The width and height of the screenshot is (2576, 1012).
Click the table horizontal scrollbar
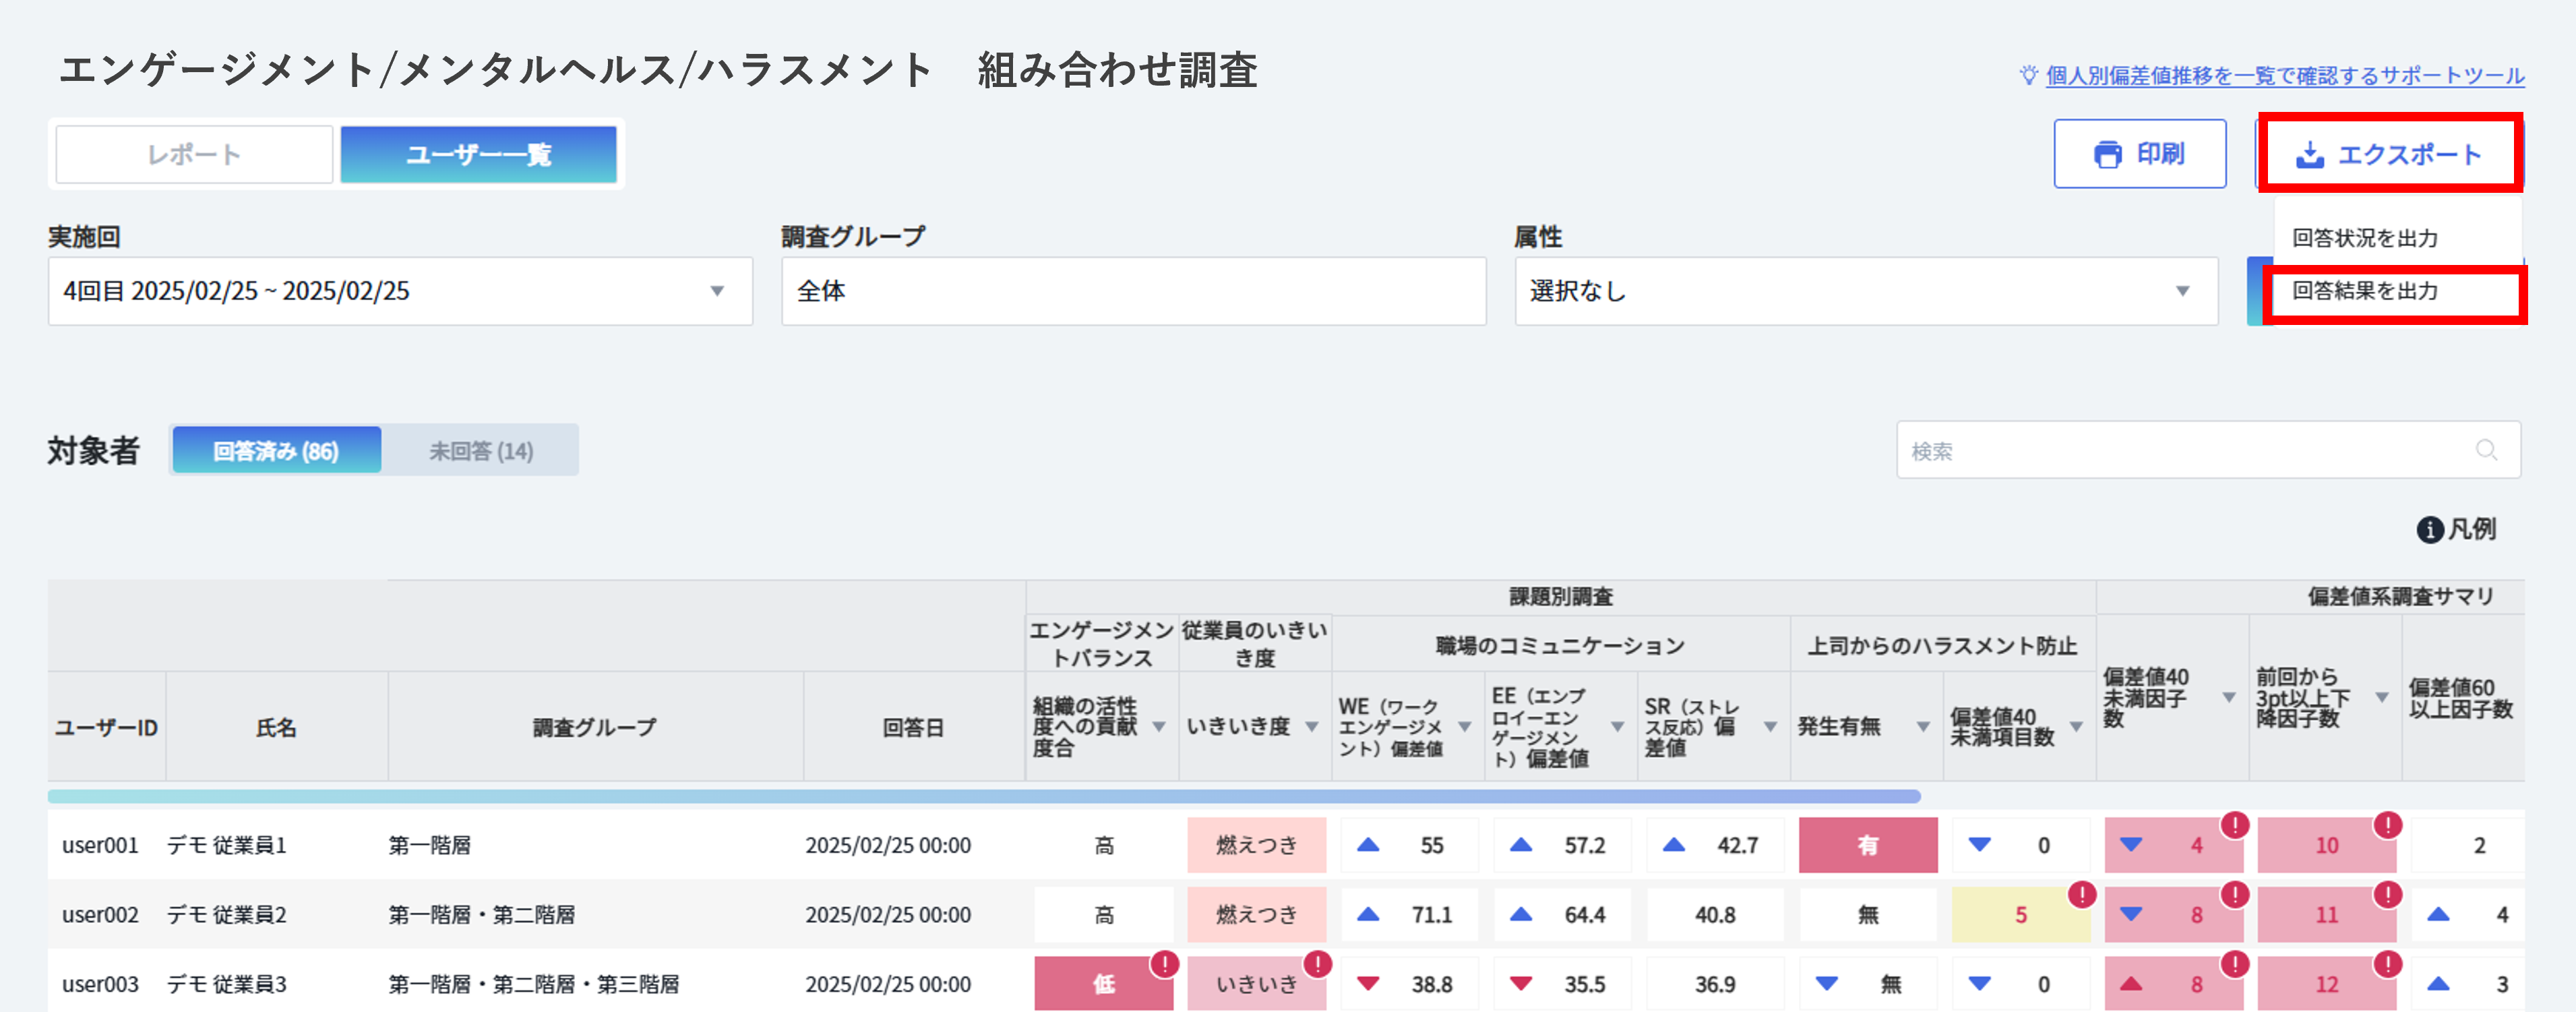(x=984, y=797)
